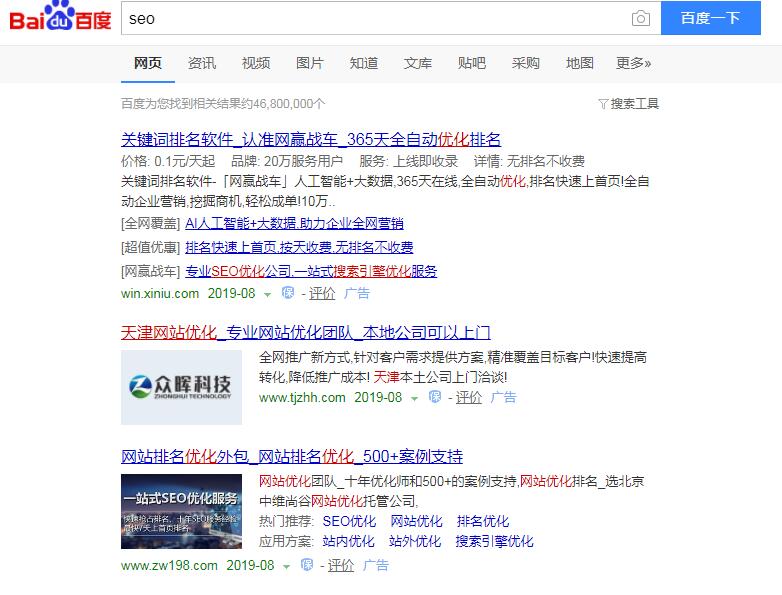Select text 品牌: 20万服务用户
The height and width of the screenshot is (595, 782).
click(287, 161)
